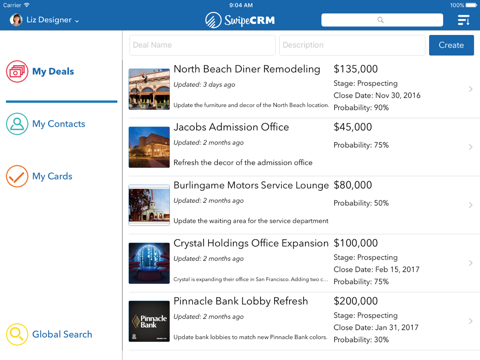Open the My Deals stacked cards icon
Screen dimensions: 480x360
(17, 71)
